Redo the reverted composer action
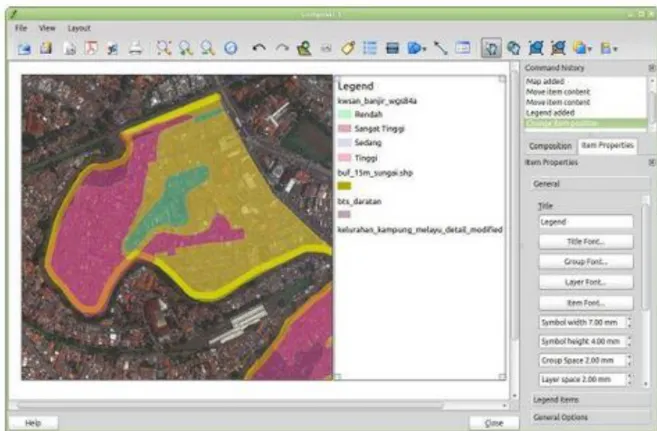The width and height of the screenshot is (657, 431). click(282, 48)
